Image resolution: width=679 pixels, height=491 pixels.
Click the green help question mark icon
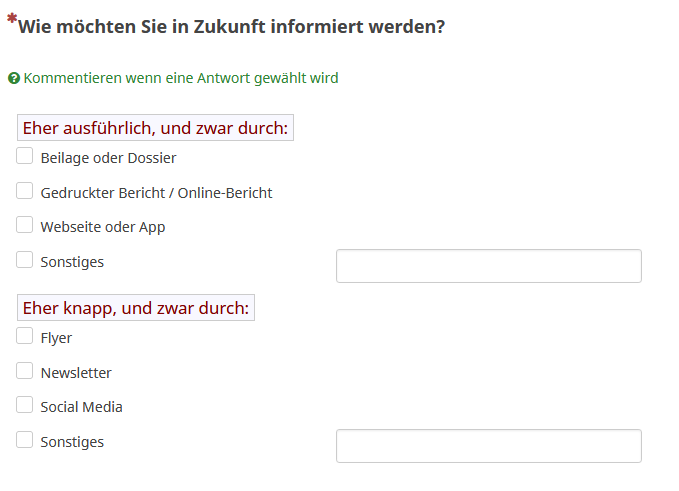(x=14, y=78)
